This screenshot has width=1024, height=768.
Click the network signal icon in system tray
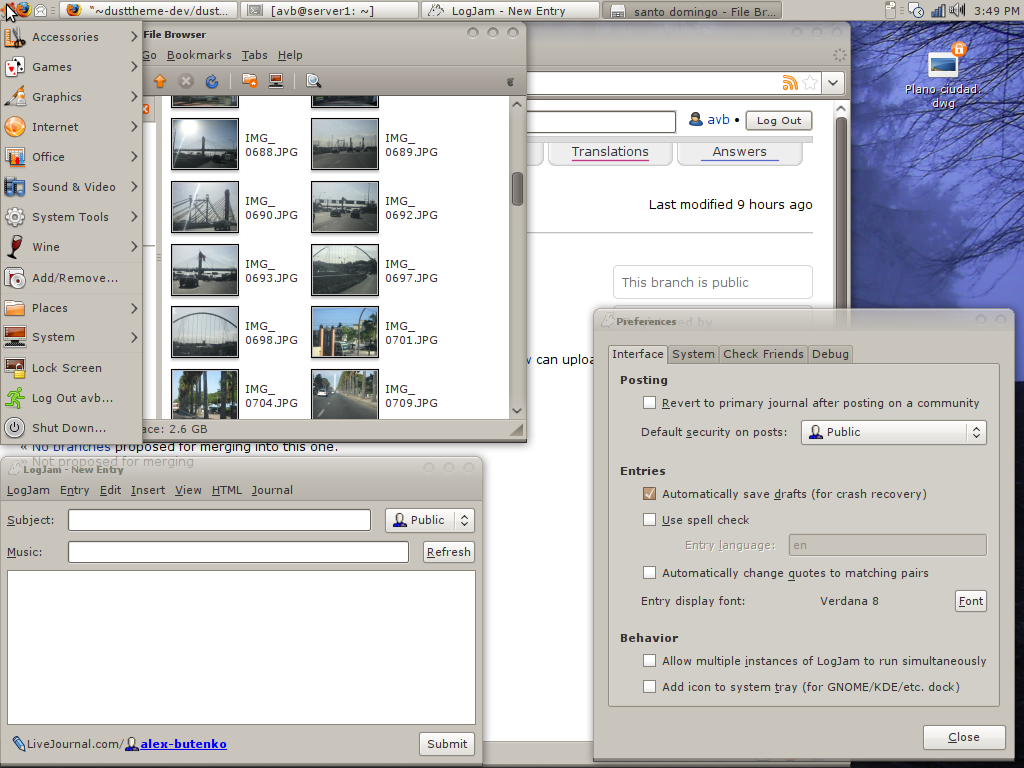(938, 10)
